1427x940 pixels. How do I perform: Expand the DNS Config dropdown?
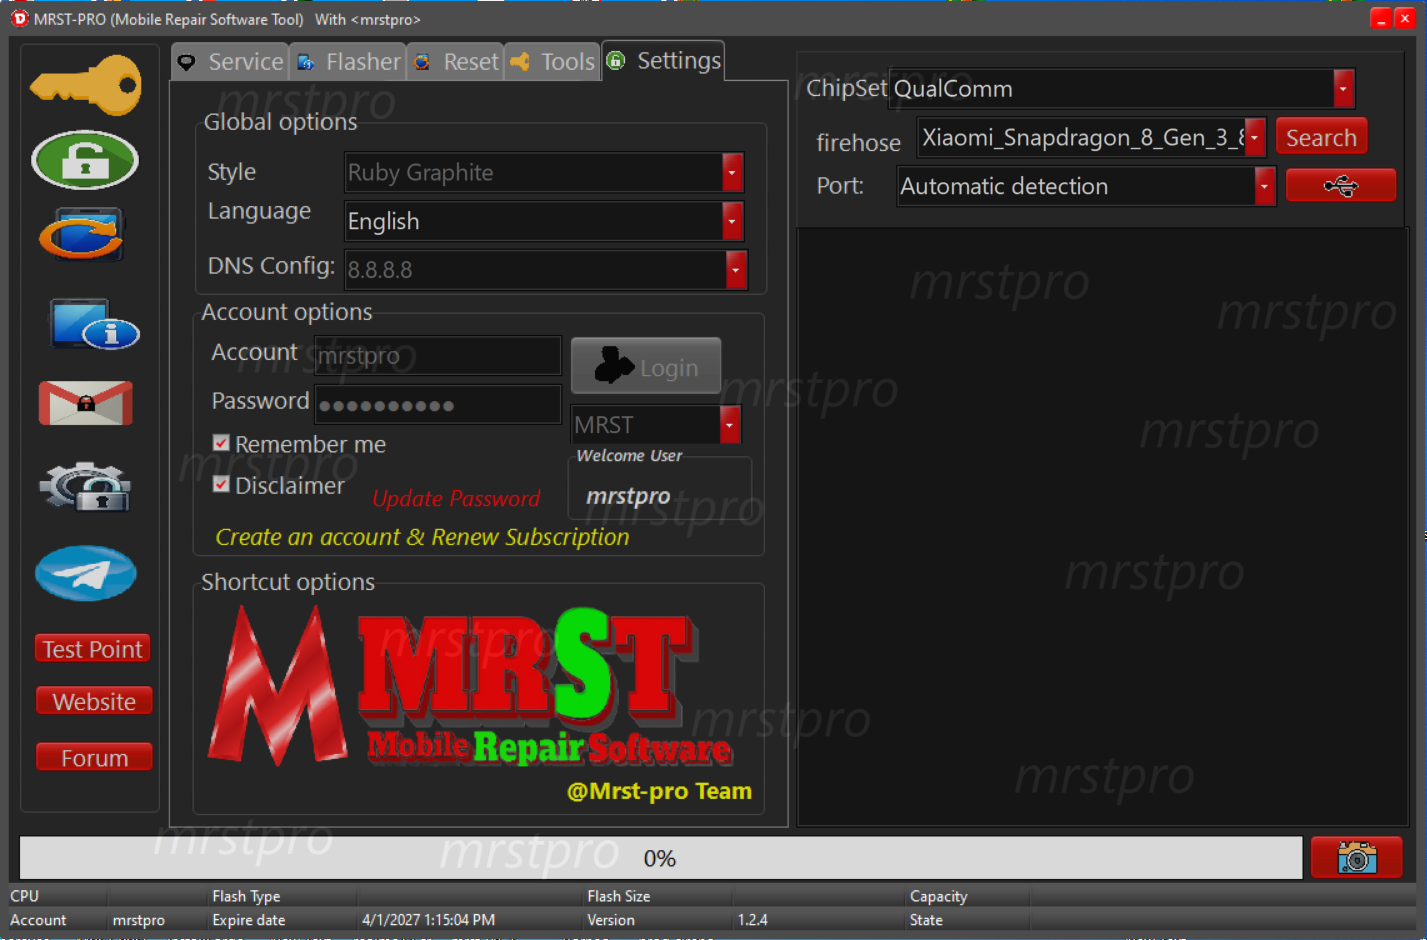[736, 269]
